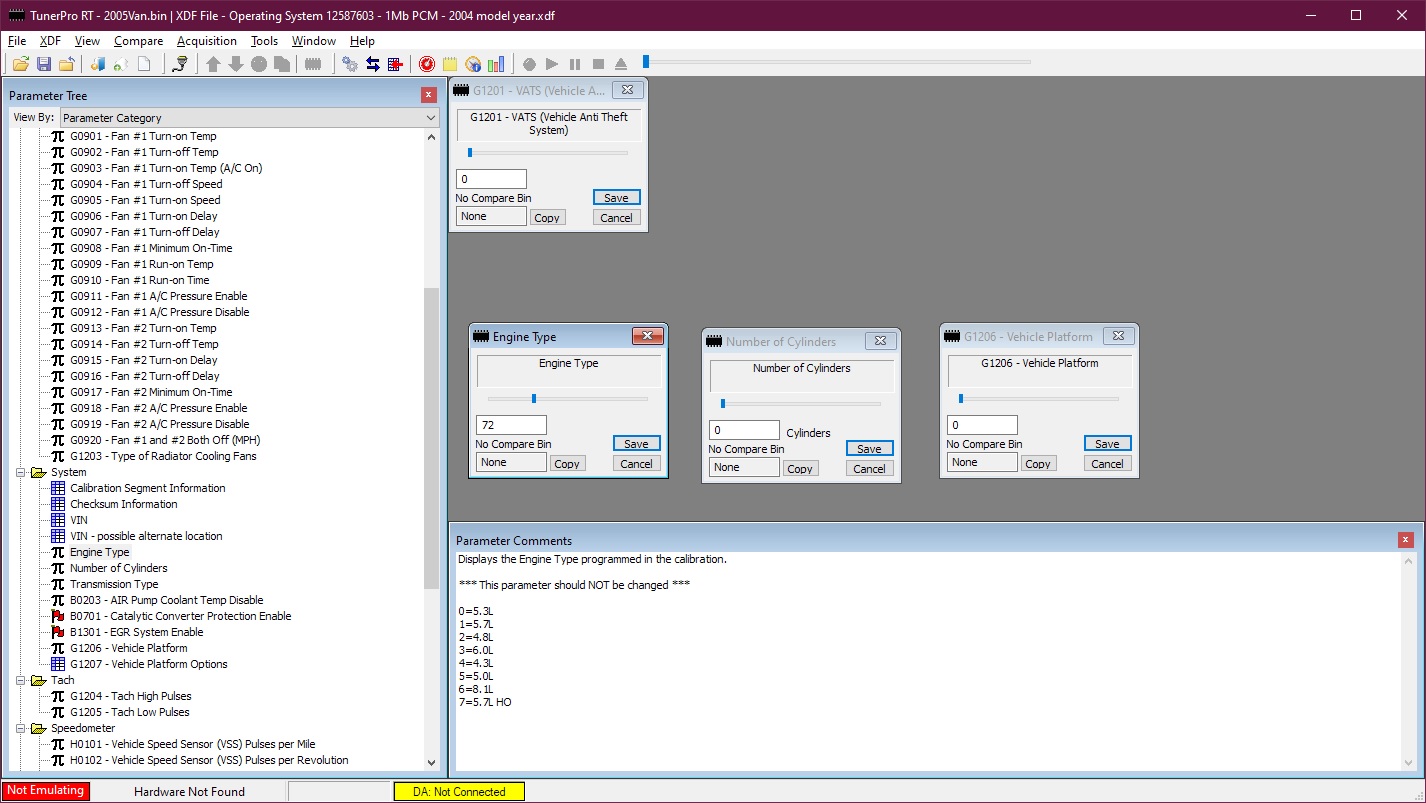Click the G1201 VATS value input field
Screen dimensions: 1426x803
tap(492, 179)
